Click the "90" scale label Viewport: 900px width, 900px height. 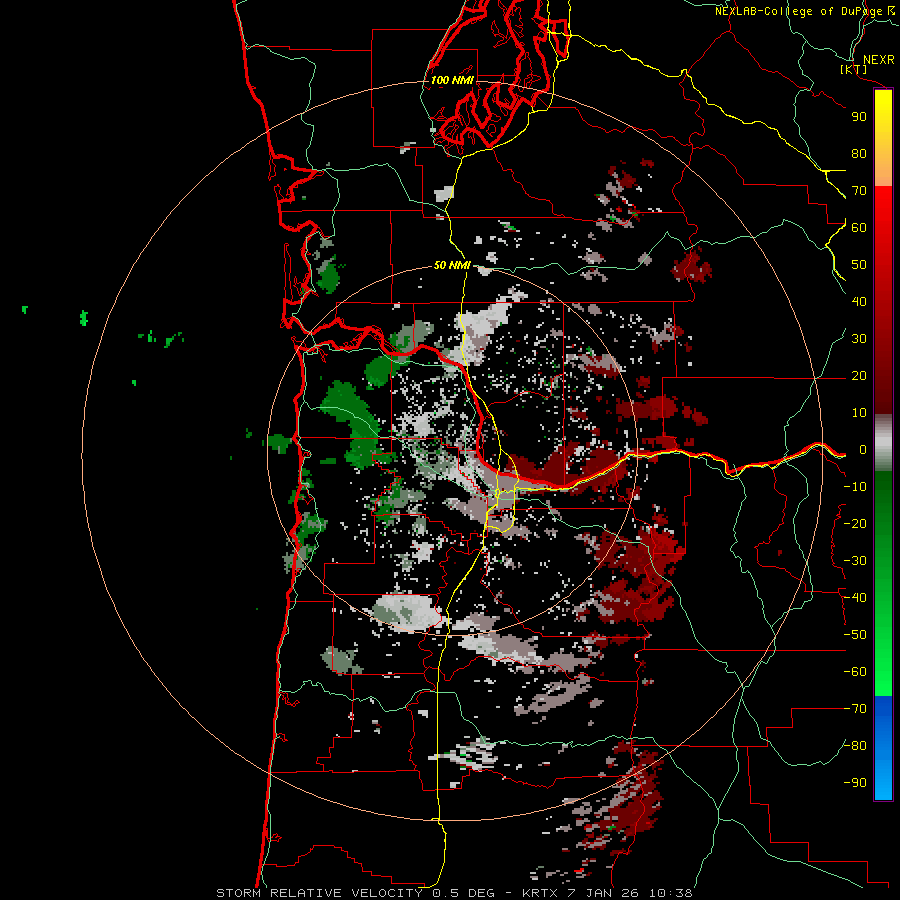pyautogui.click(x=859, y=117)
